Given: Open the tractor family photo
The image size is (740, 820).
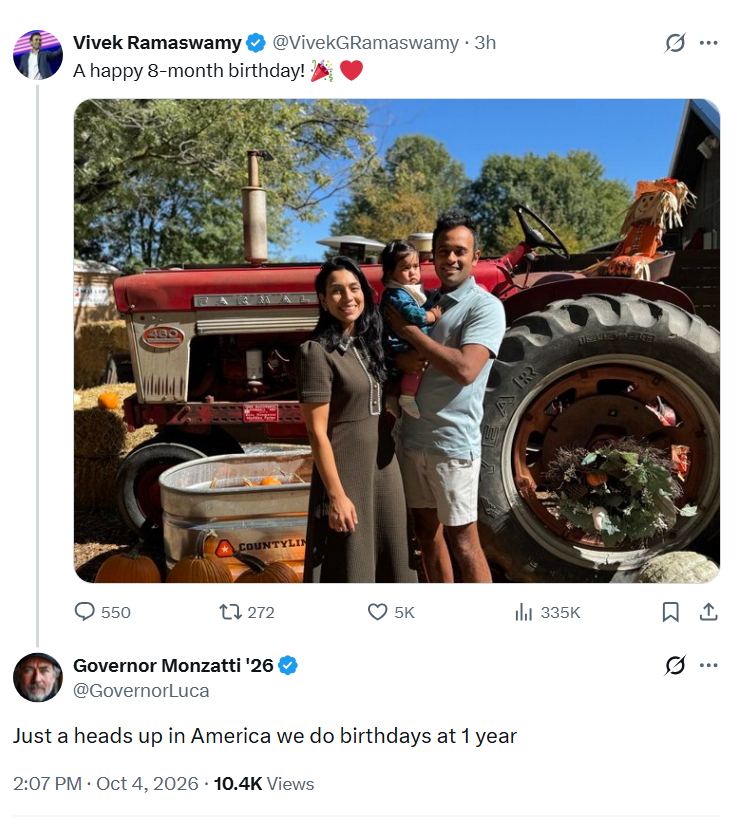Looking at the screenshot, I should pyautogui.click(x=396, y=341).
